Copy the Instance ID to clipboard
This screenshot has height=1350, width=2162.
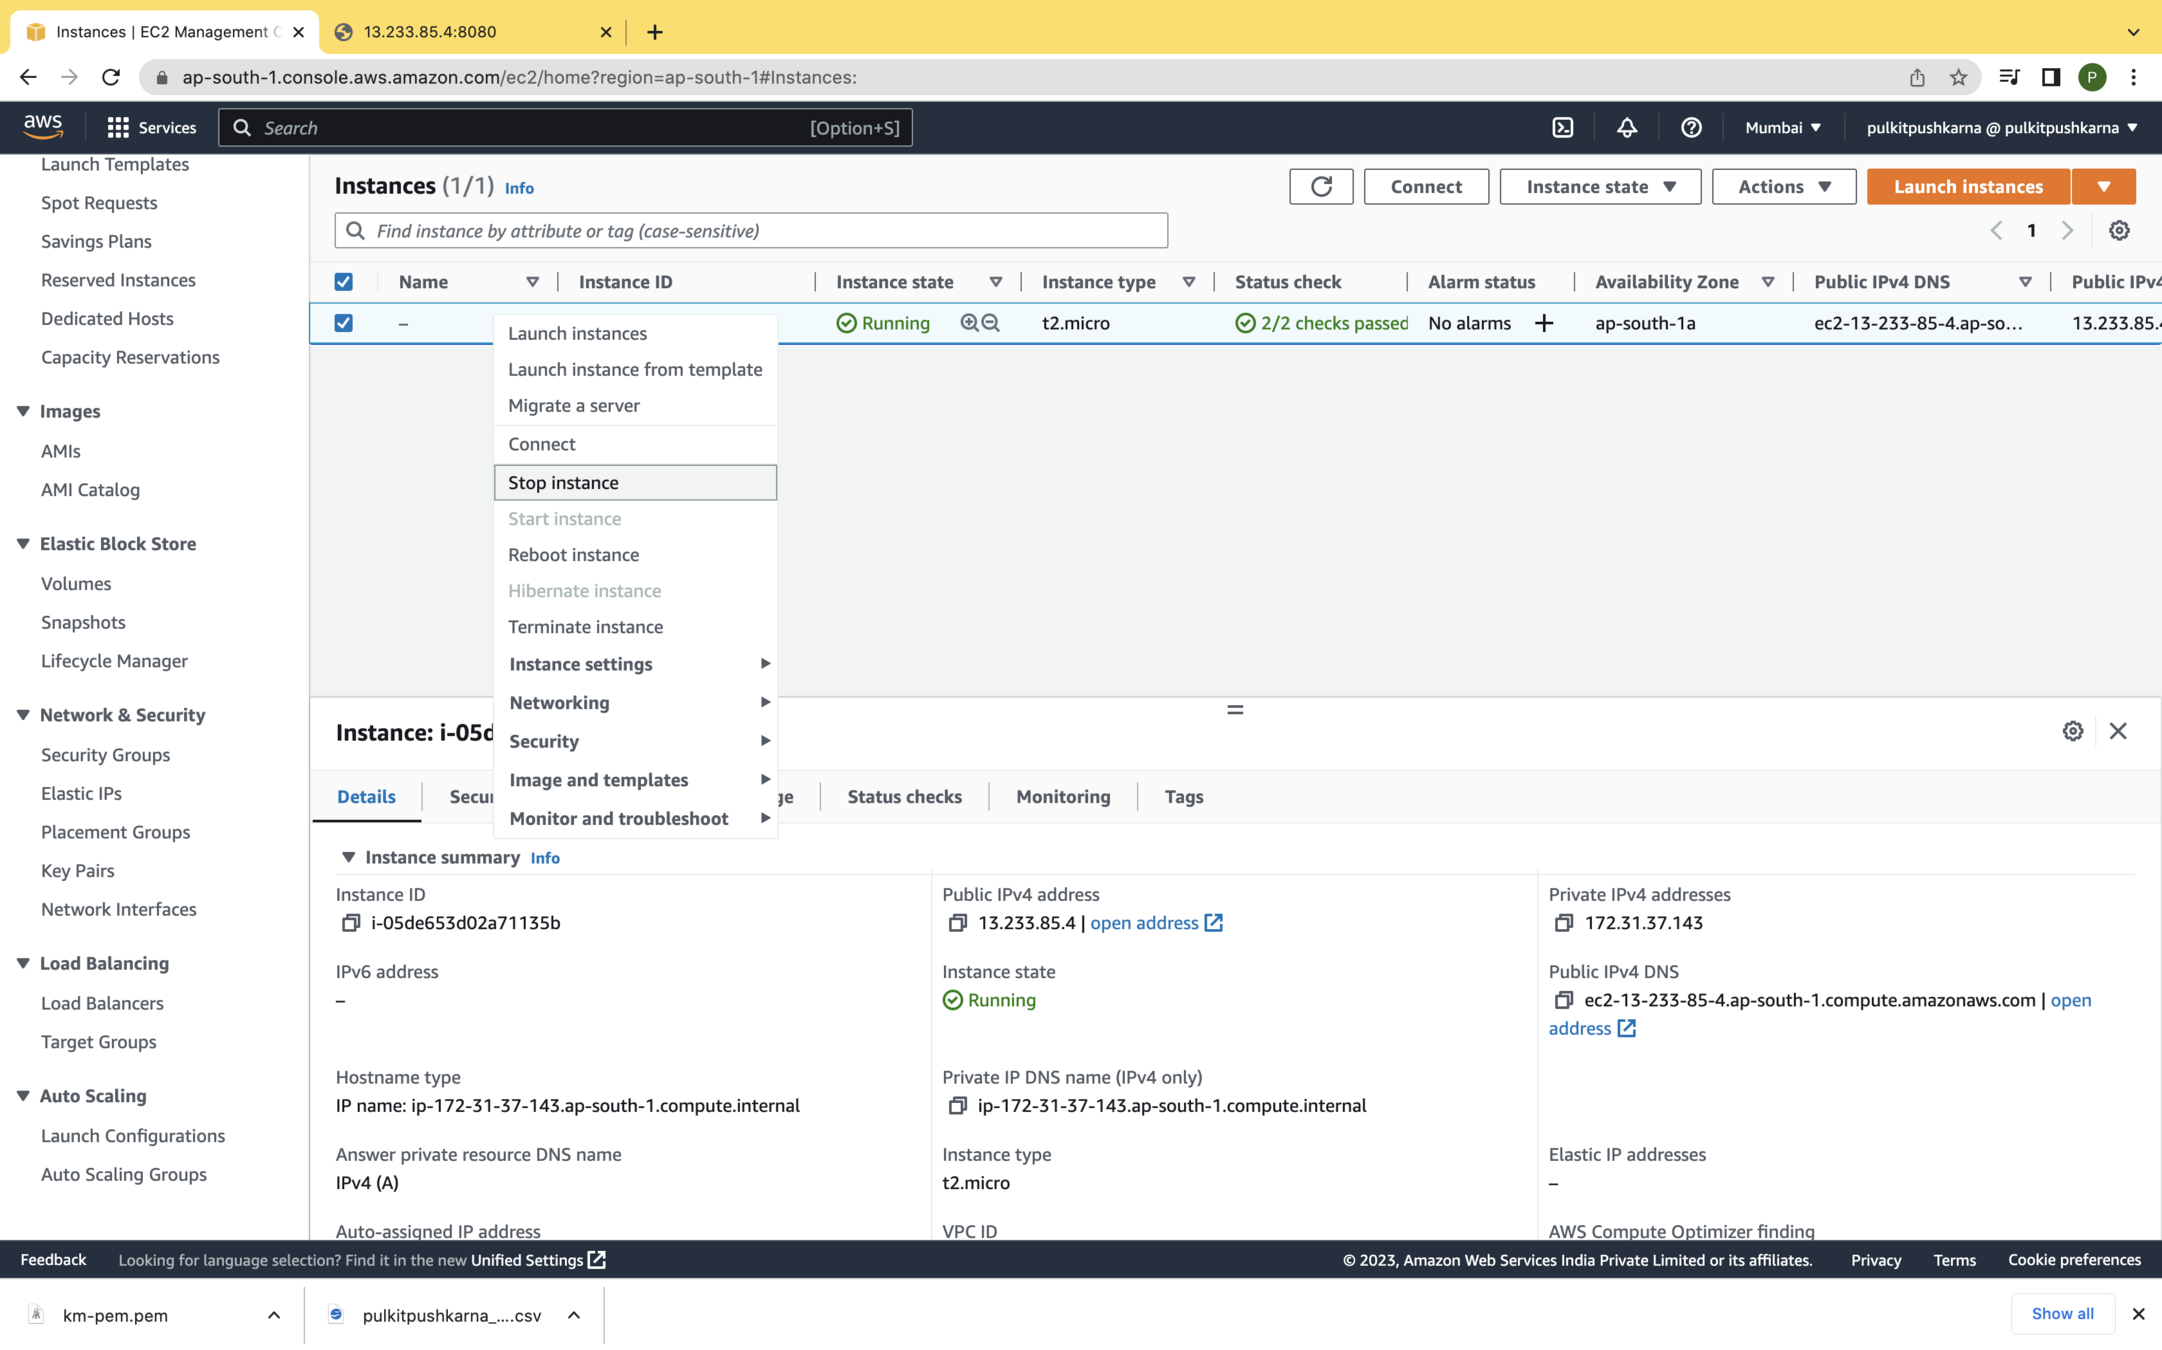[350, 923]
